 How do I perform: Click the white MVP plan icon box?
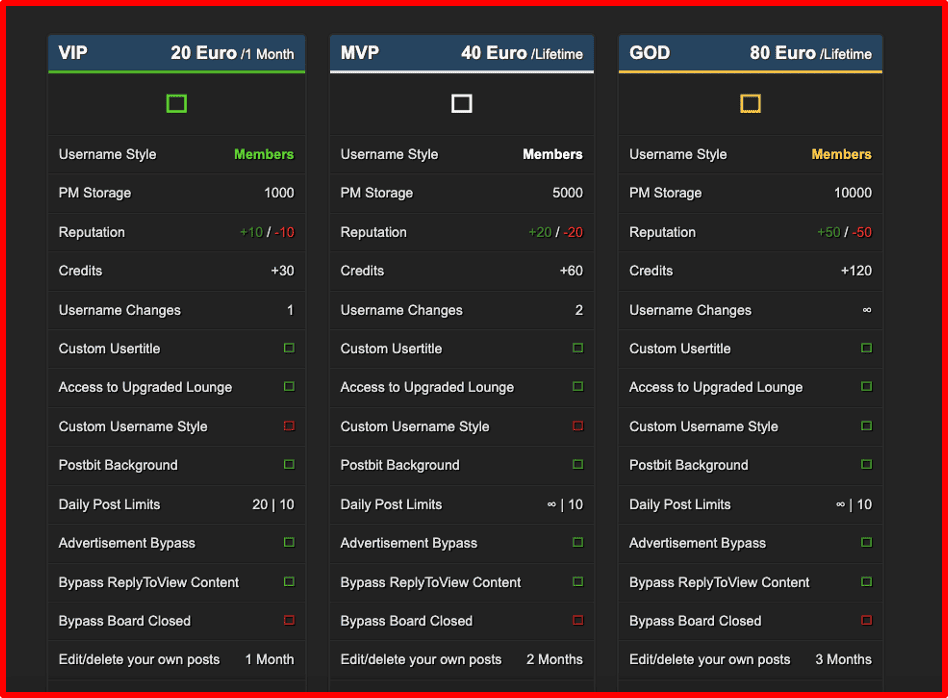point(461,103)
